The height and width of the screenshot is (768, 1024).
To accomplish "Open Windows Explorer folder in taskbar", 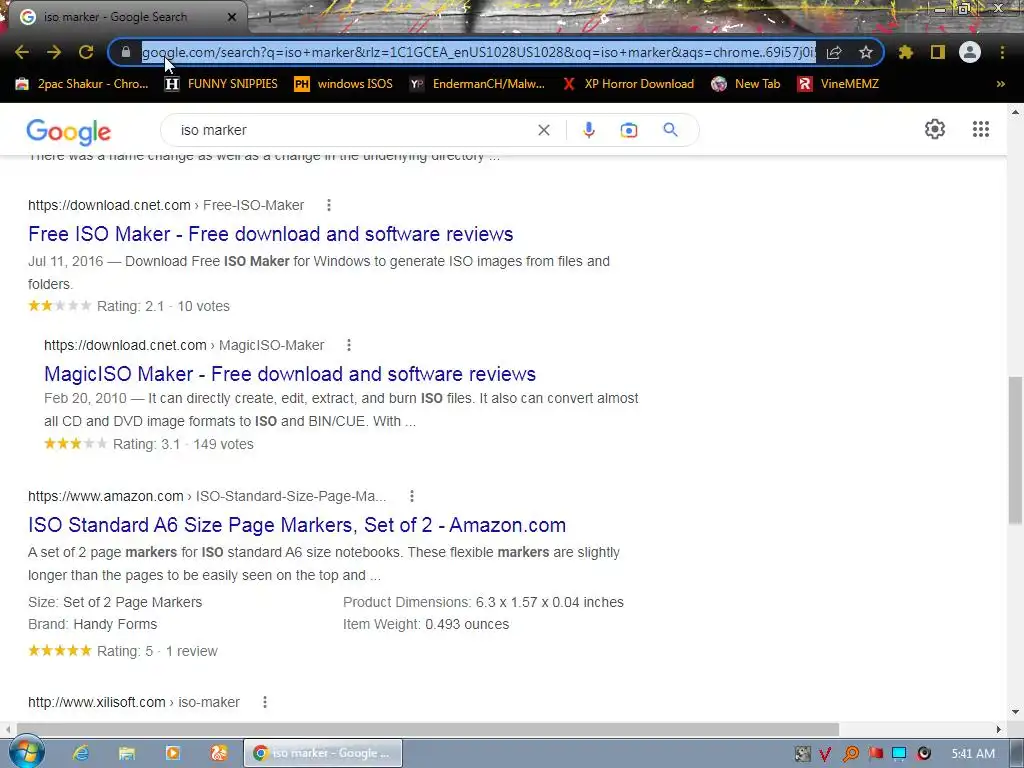I will [127, 753].
